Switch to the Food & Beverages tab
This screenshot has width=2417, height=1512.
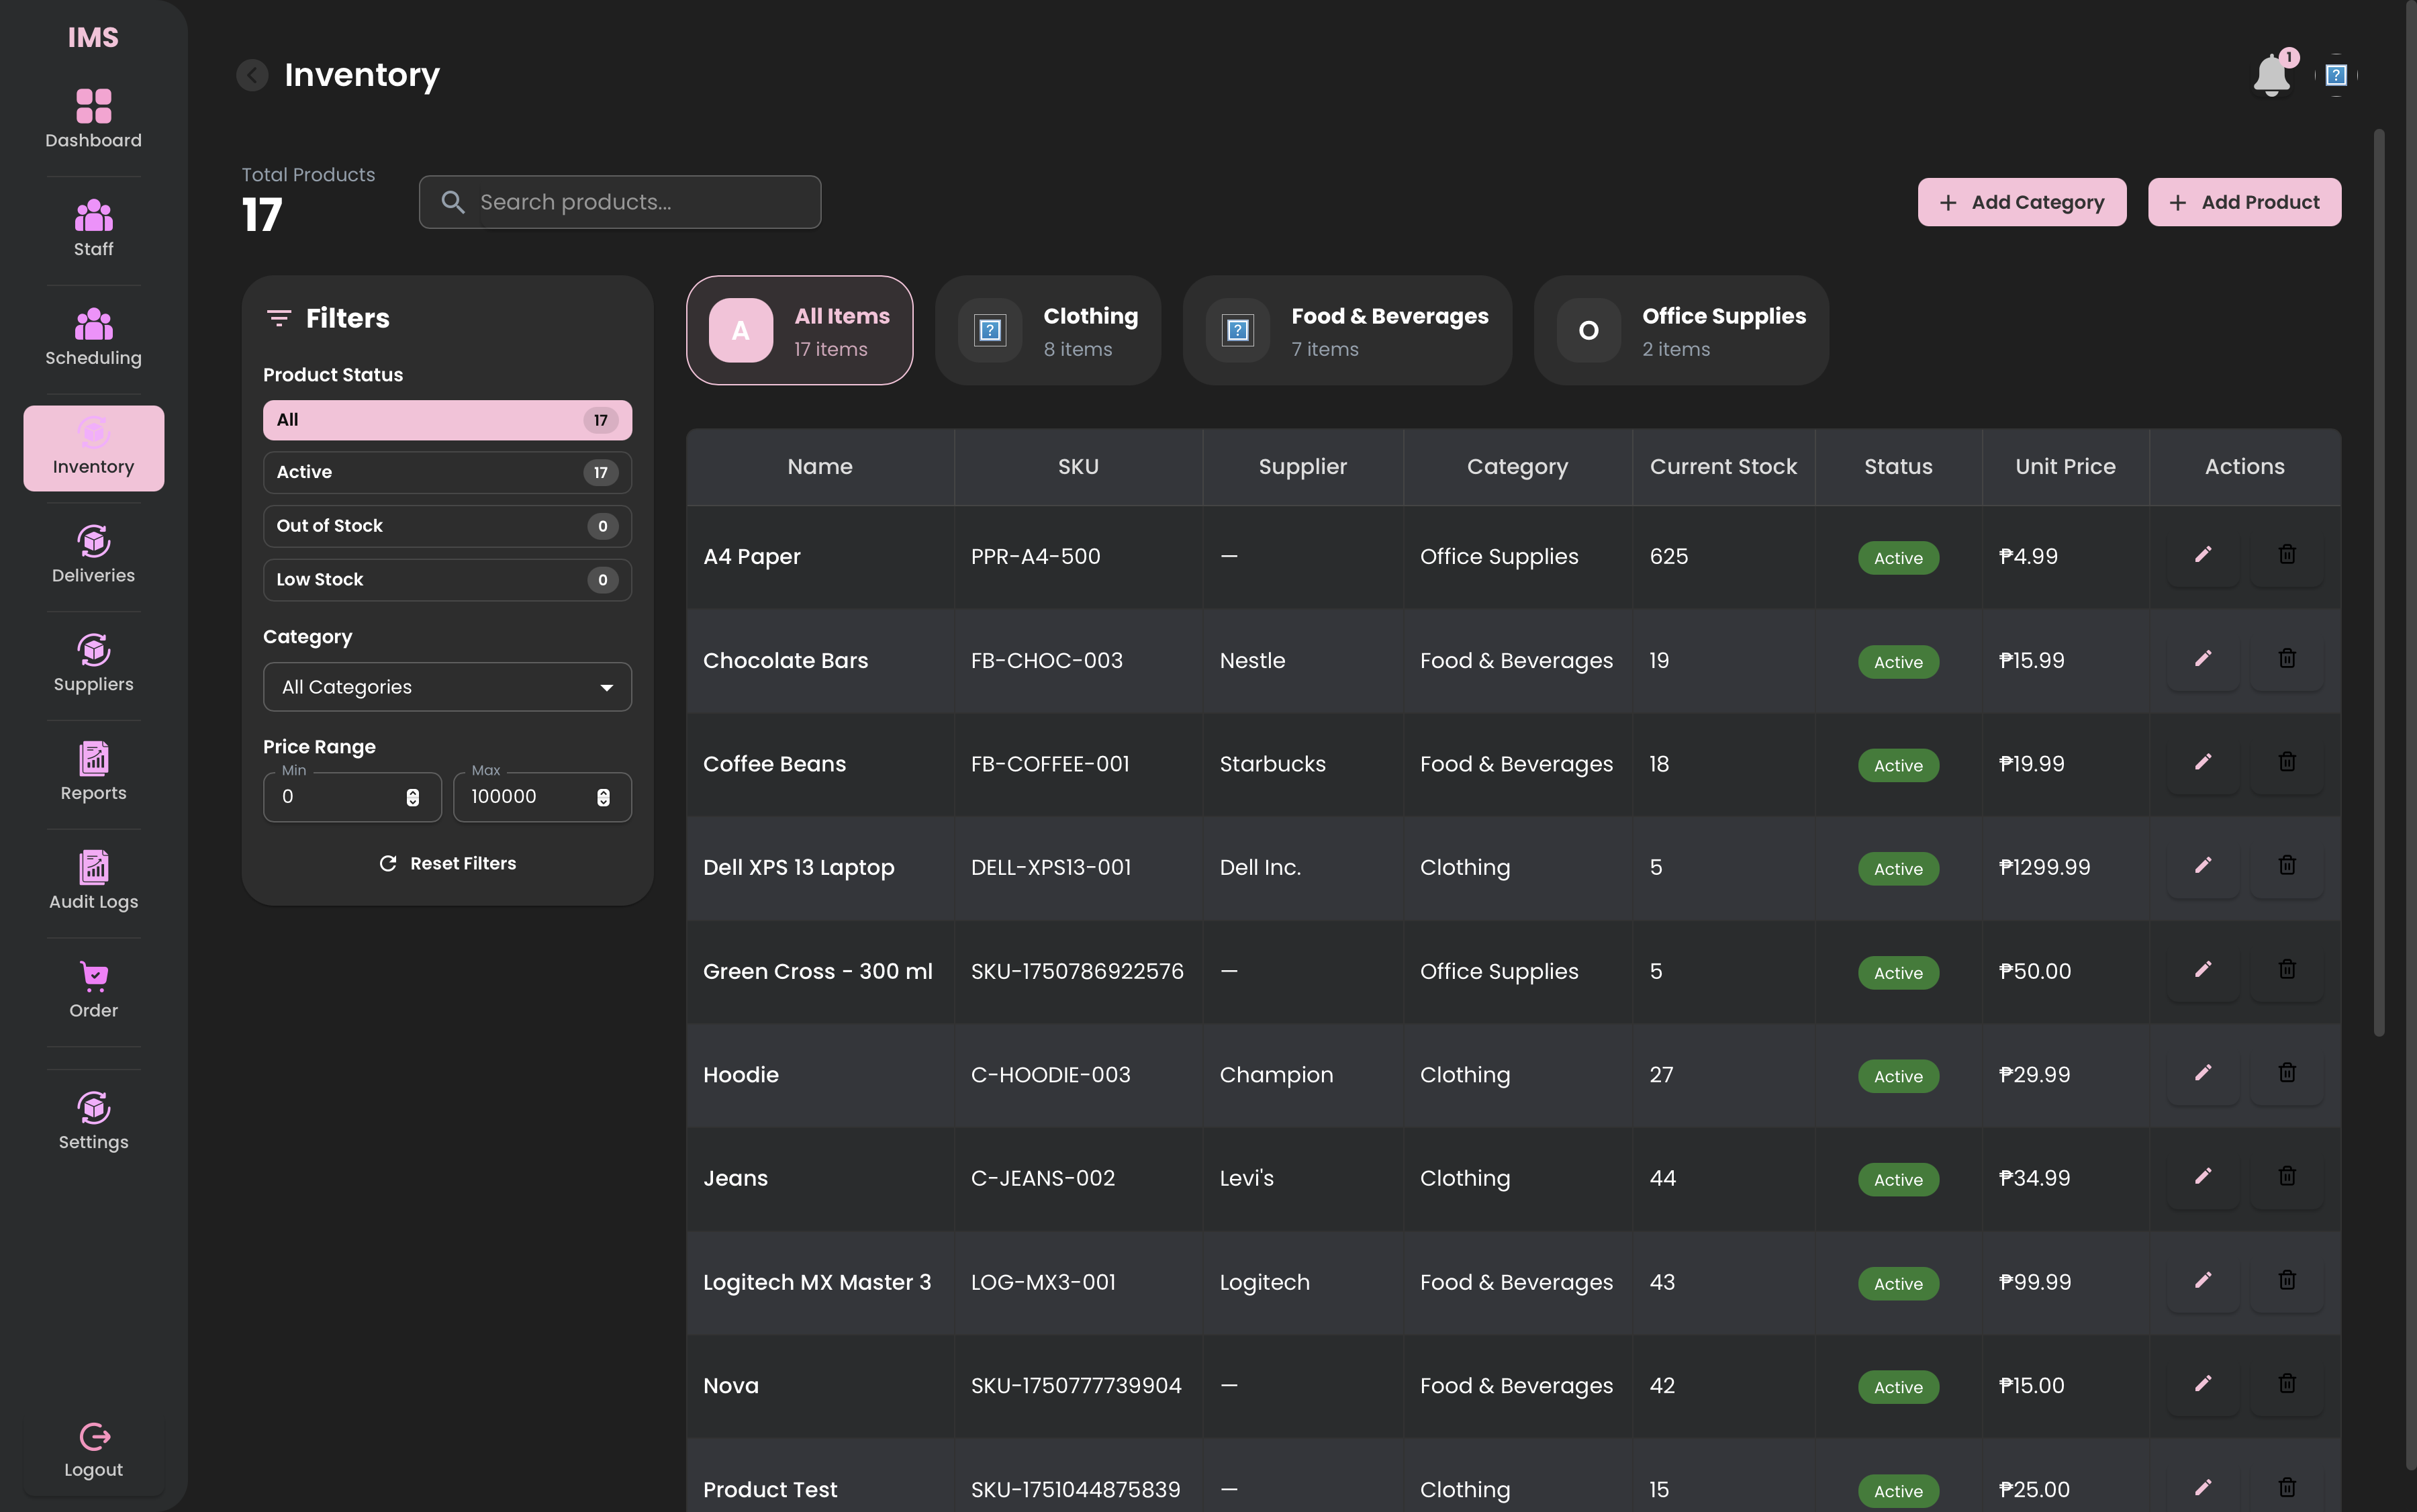click(x=1347, y=331)
